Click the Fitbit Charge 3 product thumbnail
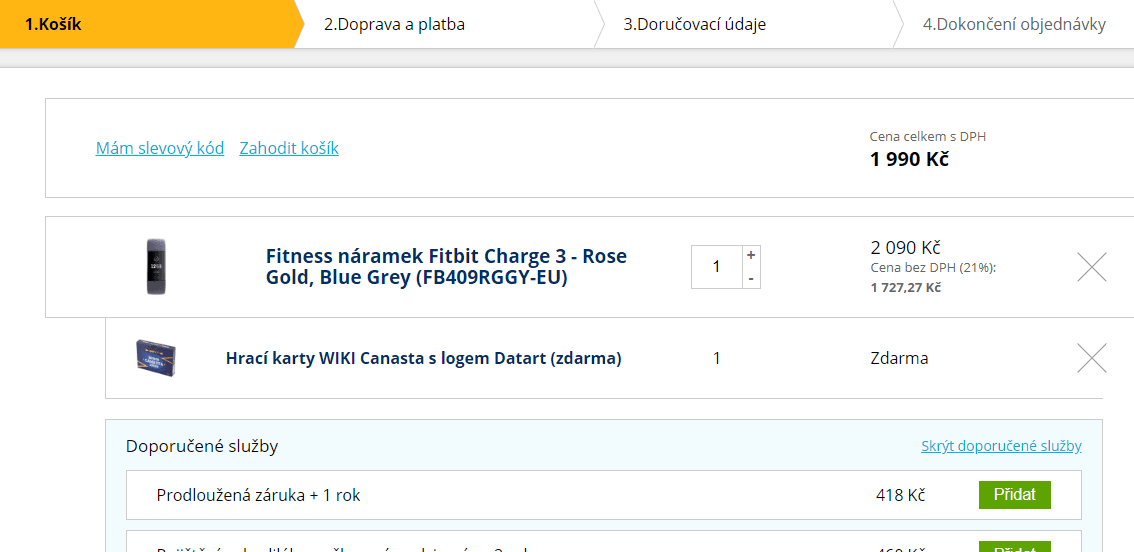The height and width of the screenshot is (552, 1134). tap(156, 267)
